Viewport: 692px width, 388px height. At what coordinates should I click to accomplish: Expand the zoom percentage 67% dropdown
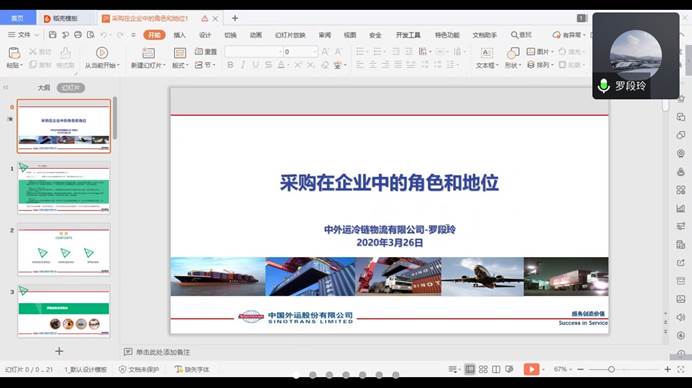click(x=571, y=369)
